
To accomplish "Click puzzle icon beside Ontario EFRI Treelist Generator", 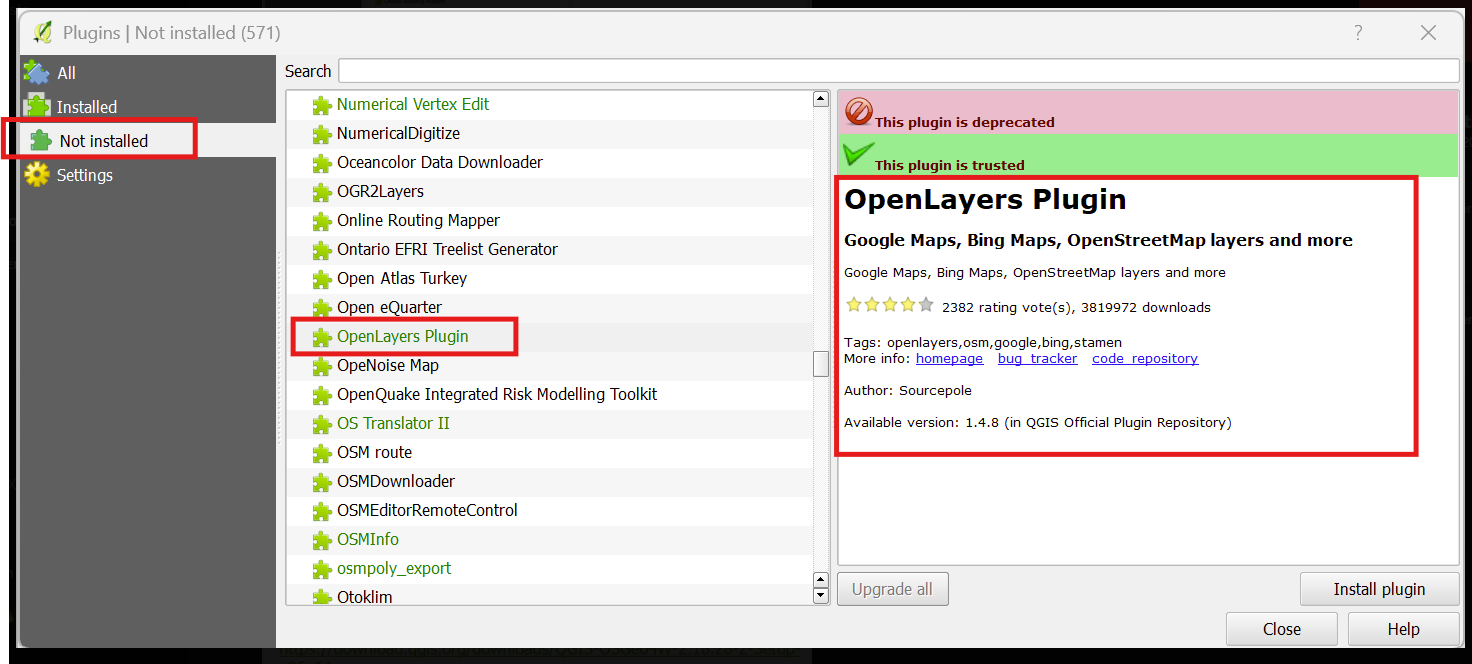I will click(x=322, y=250).
